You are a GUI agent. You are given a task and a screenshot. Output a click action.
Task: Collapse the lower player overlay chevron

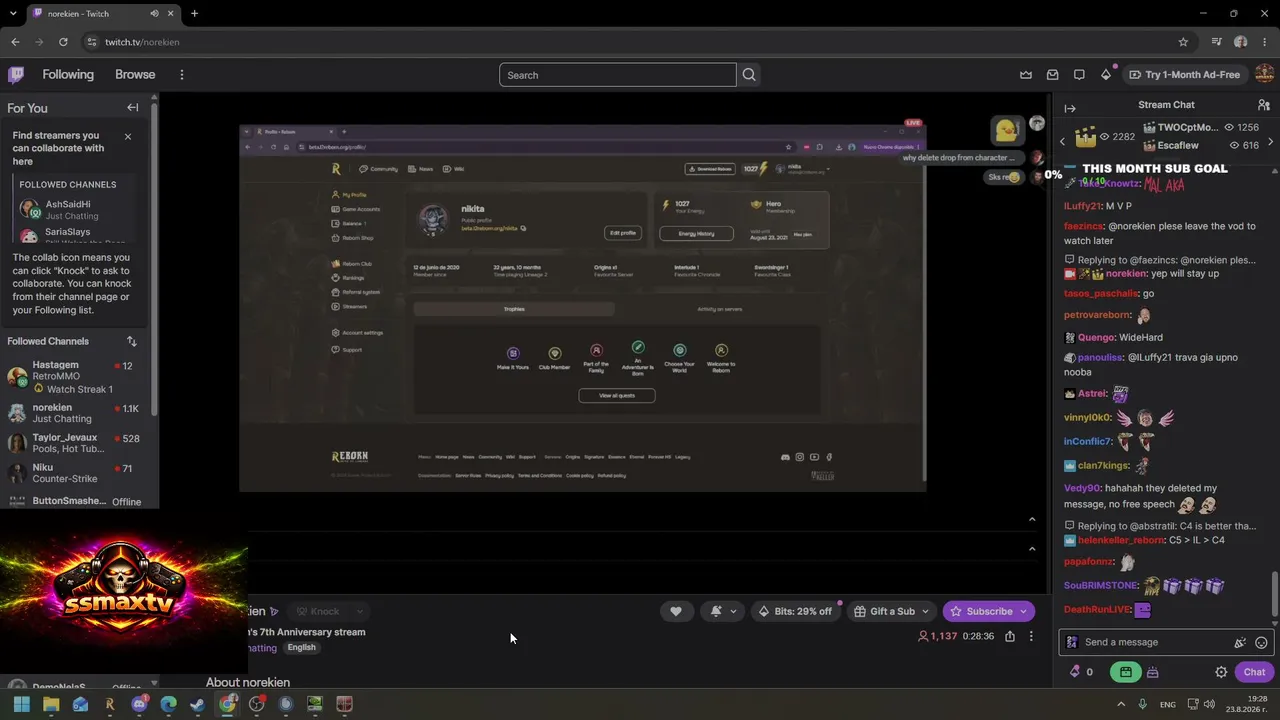tap(1032, 548)
